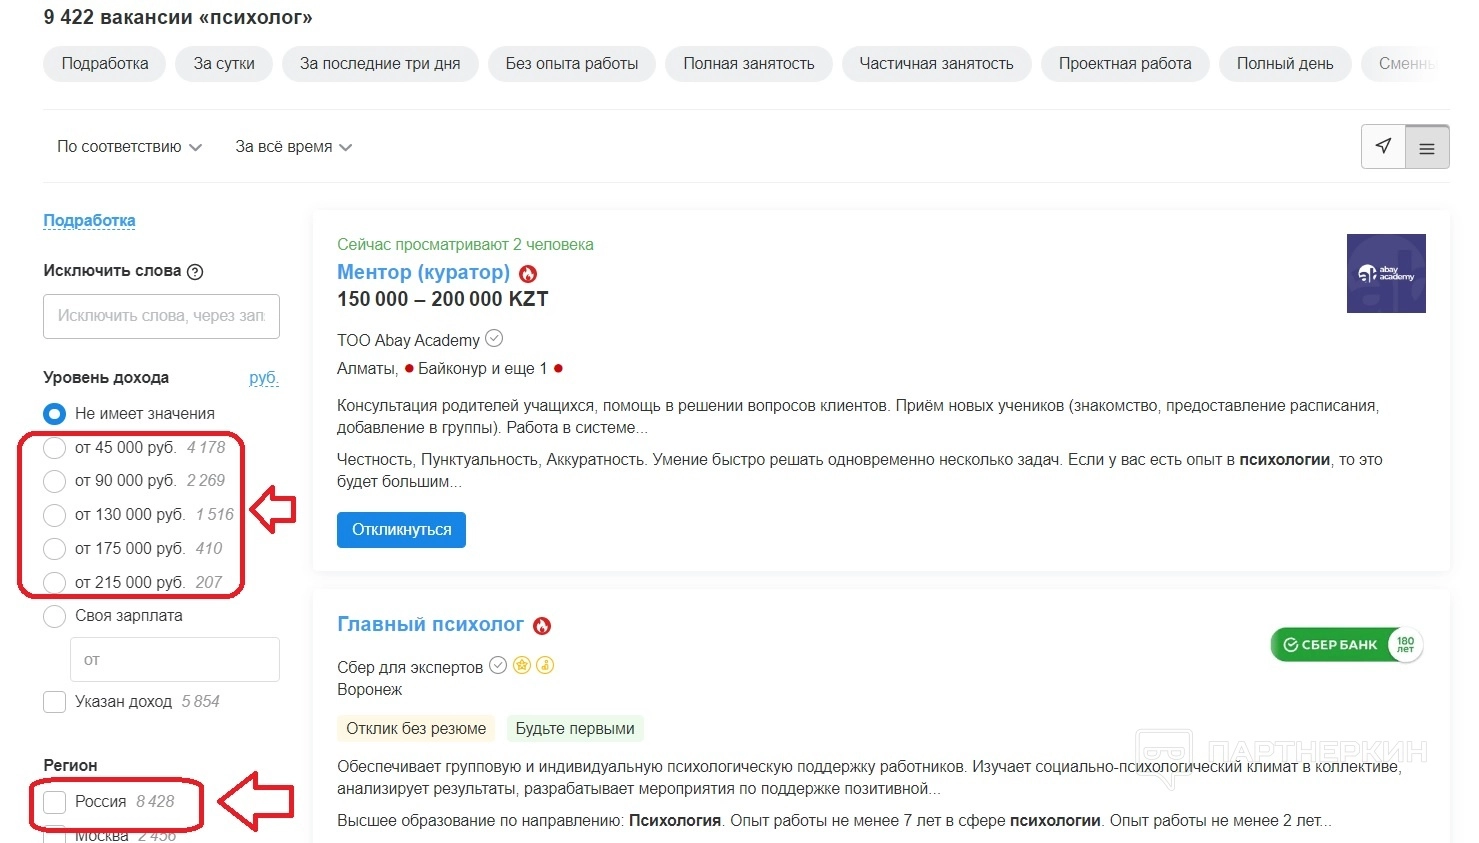1479x843 pixels.
Task: Expand the За всё время period dropdown
Action: click(x=293, y=147)
